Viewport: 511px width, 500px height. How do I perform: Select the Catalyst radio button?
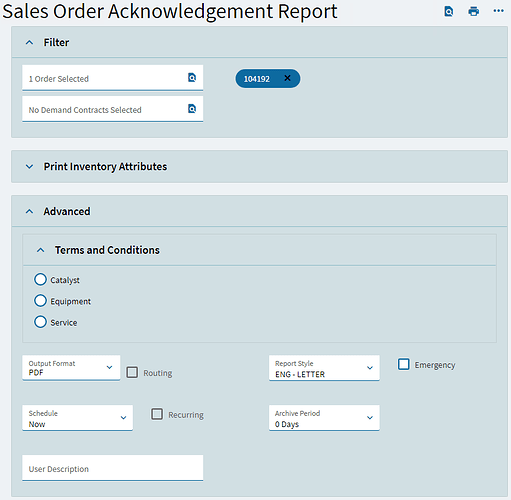(x=40, y=279)
